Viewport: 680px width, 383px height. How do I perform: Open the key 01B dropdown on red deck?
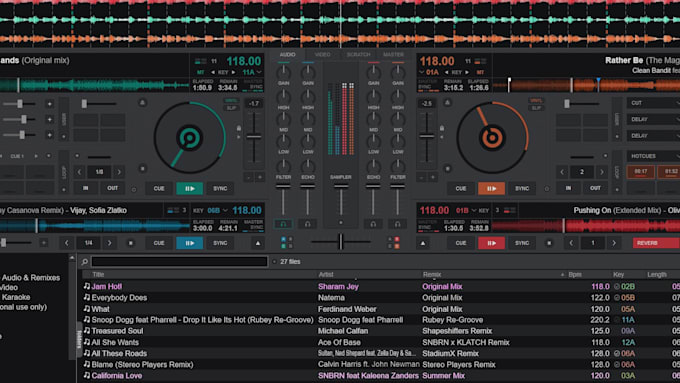coord(466,210)
